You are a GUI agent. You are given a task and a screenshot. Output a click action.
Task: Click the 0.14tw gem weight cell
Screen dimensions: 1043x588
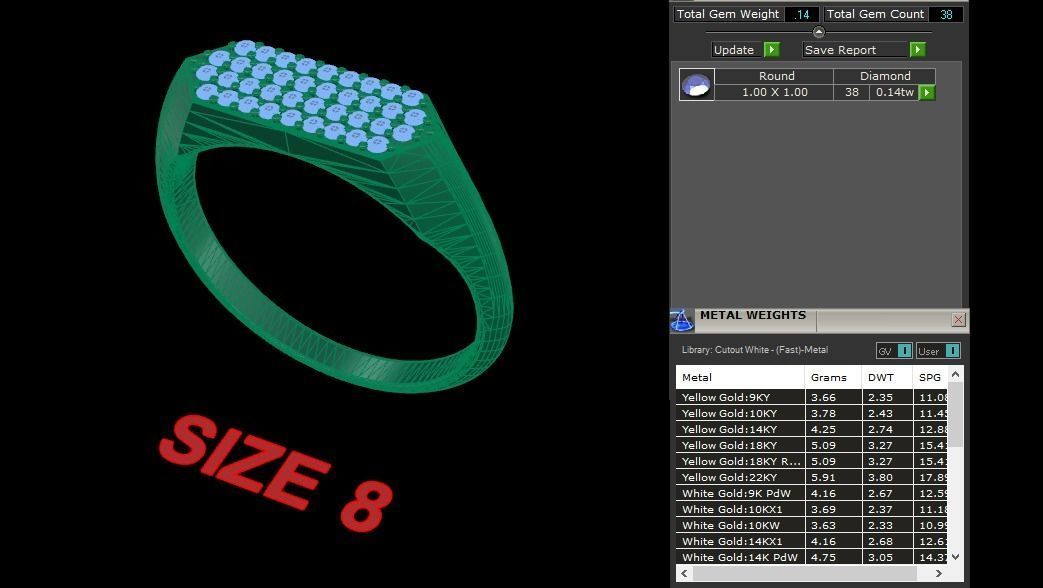pos(894,92)
